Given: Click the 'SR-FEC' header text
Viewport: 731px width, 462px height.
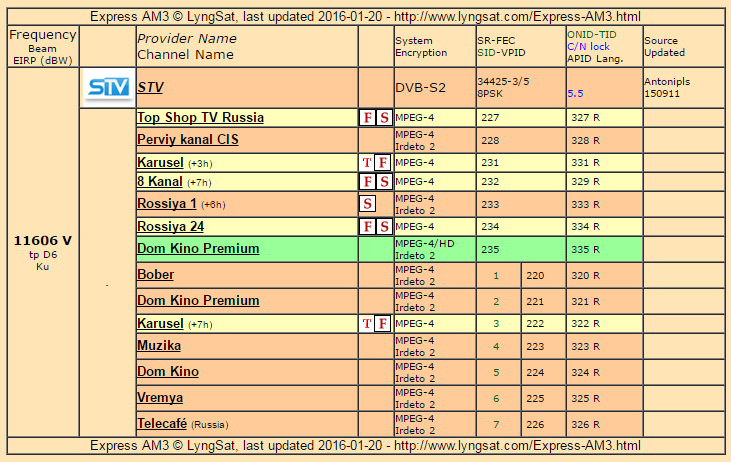Looking at the screenshot, I should click(x=496, y=41).
